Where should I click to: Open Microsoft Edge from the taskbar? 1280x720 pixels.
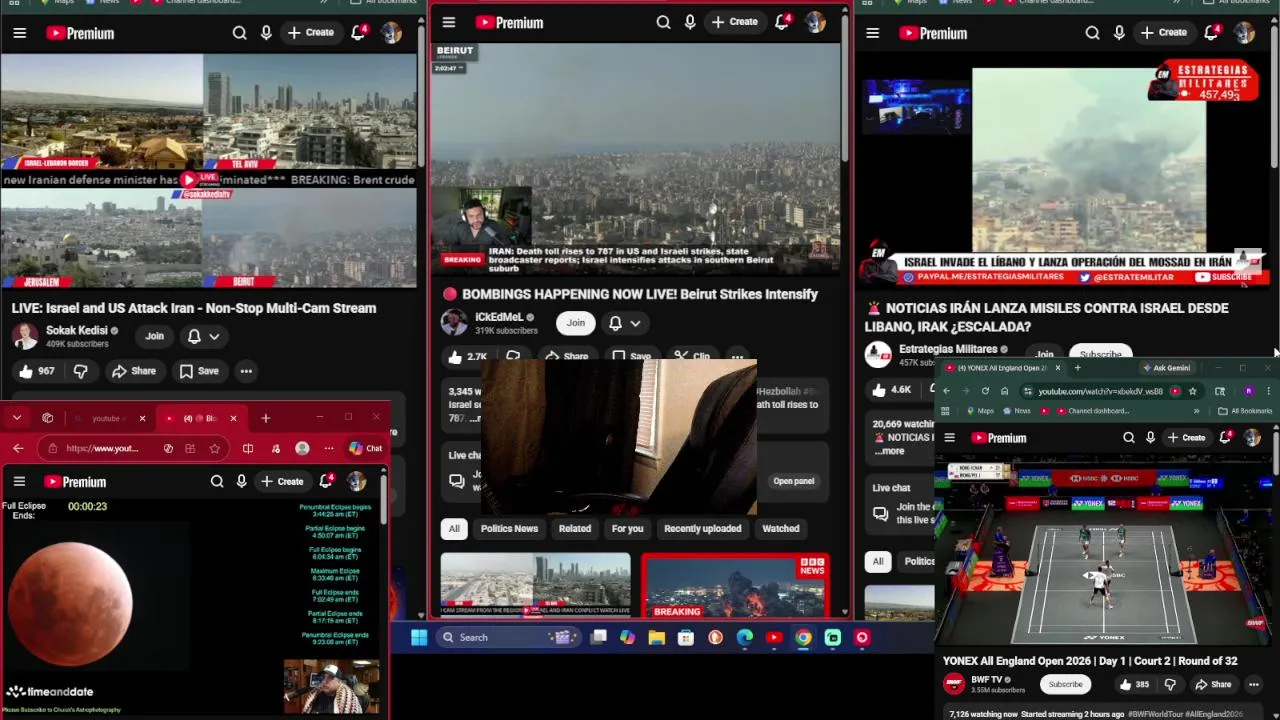(745, 637)
